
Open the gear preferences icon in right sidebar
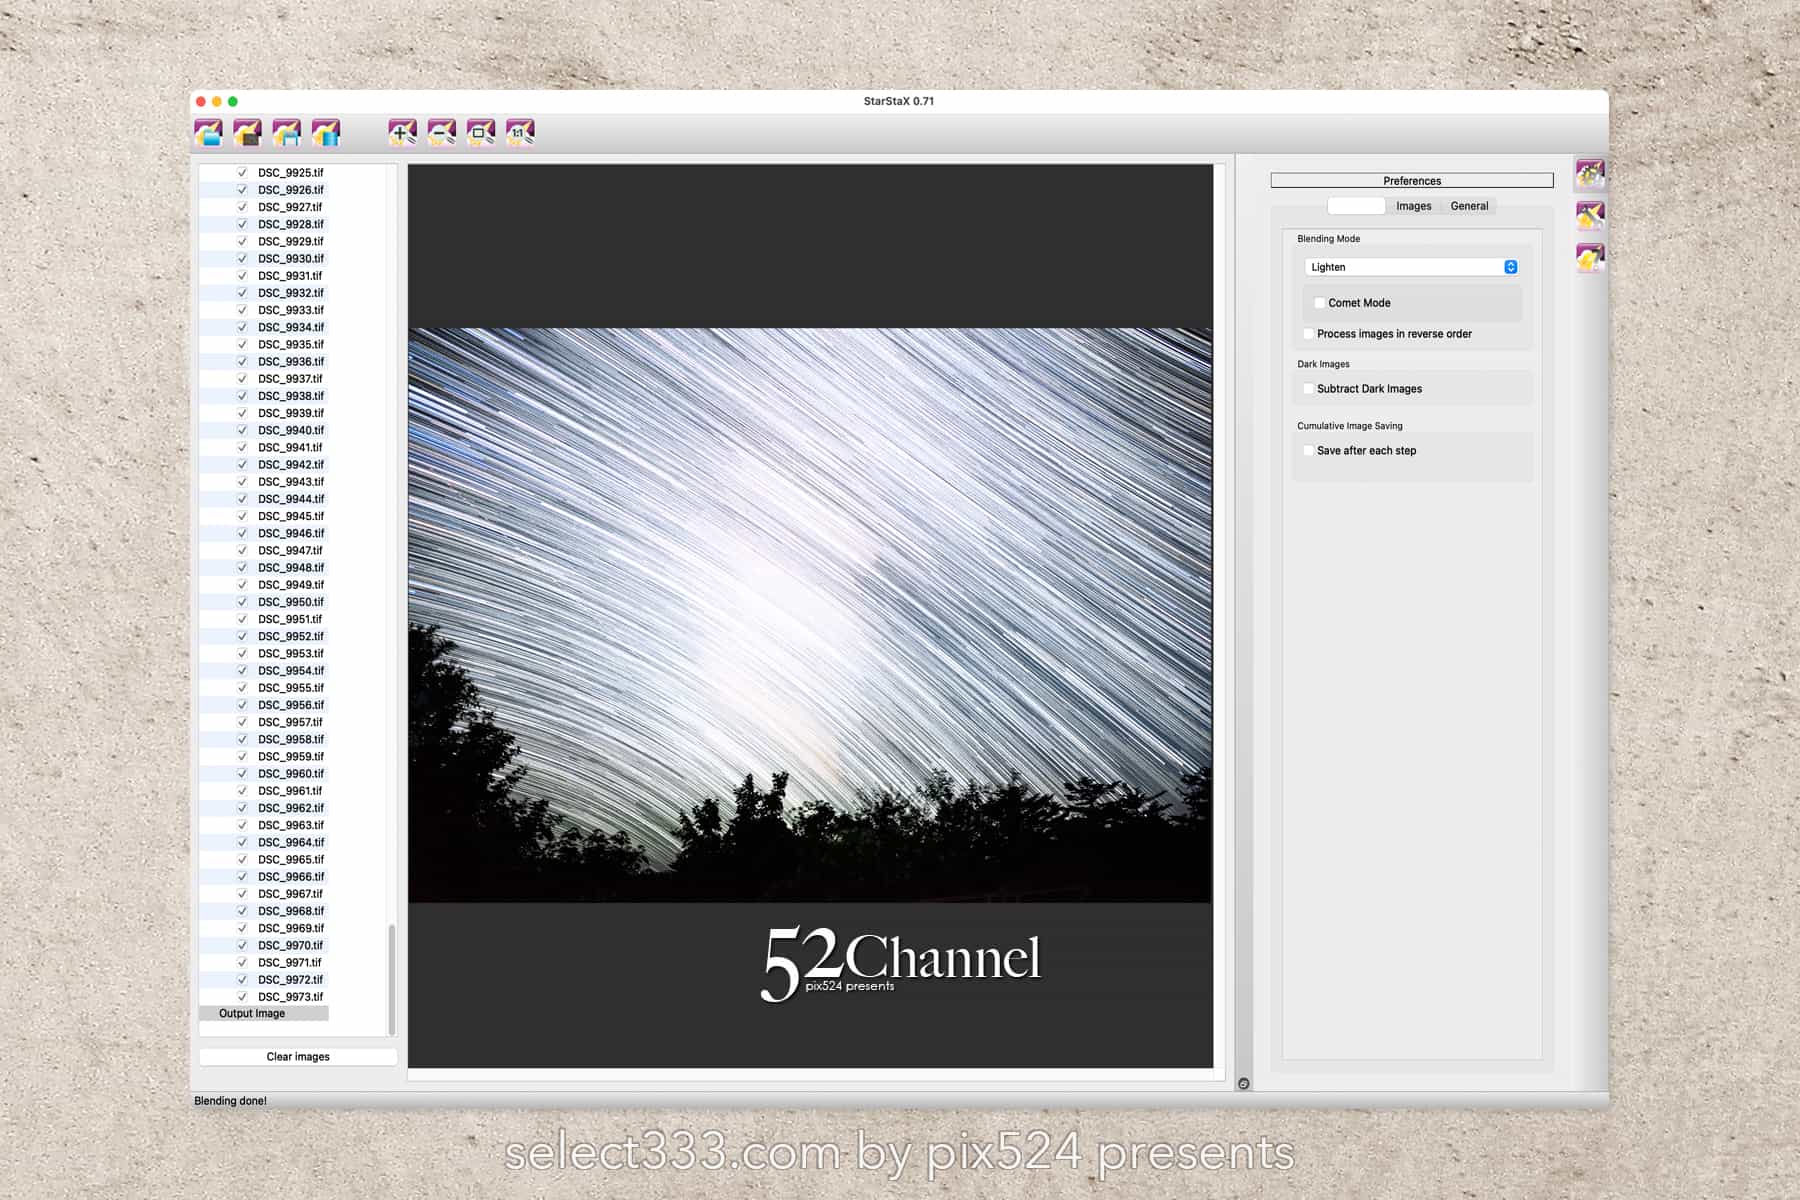pos(1590,174)
